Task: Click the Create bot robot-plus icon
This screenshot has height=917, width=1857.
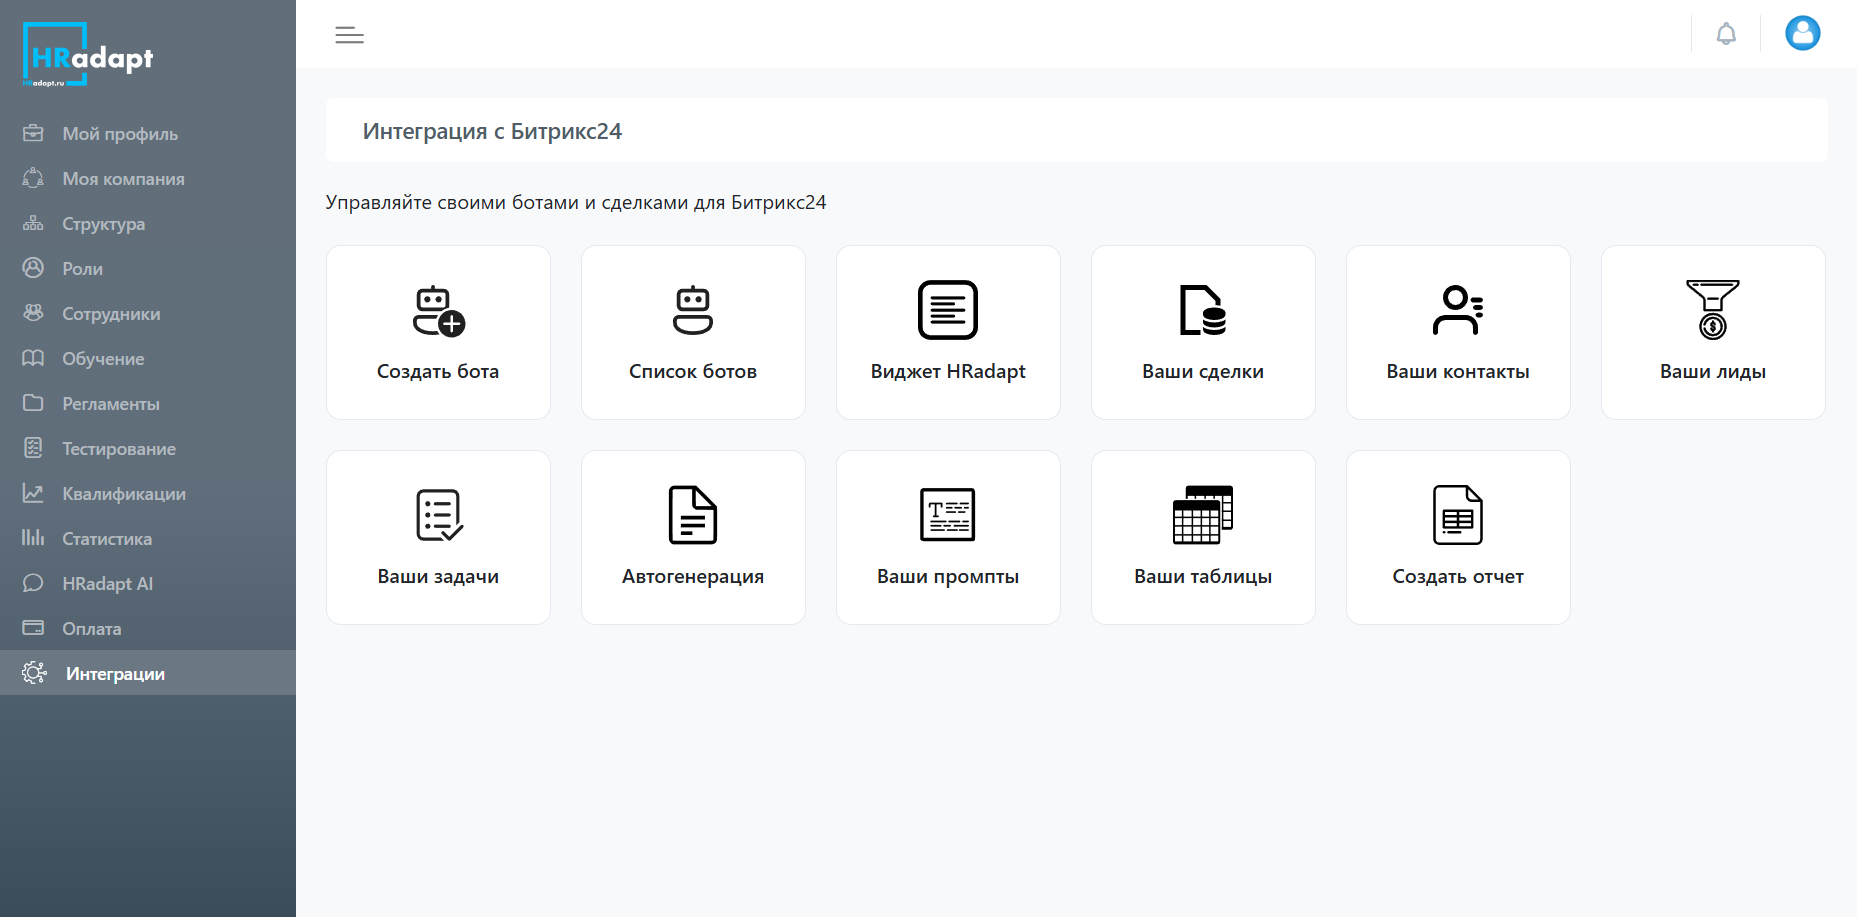Action: (x=438, y=310)
